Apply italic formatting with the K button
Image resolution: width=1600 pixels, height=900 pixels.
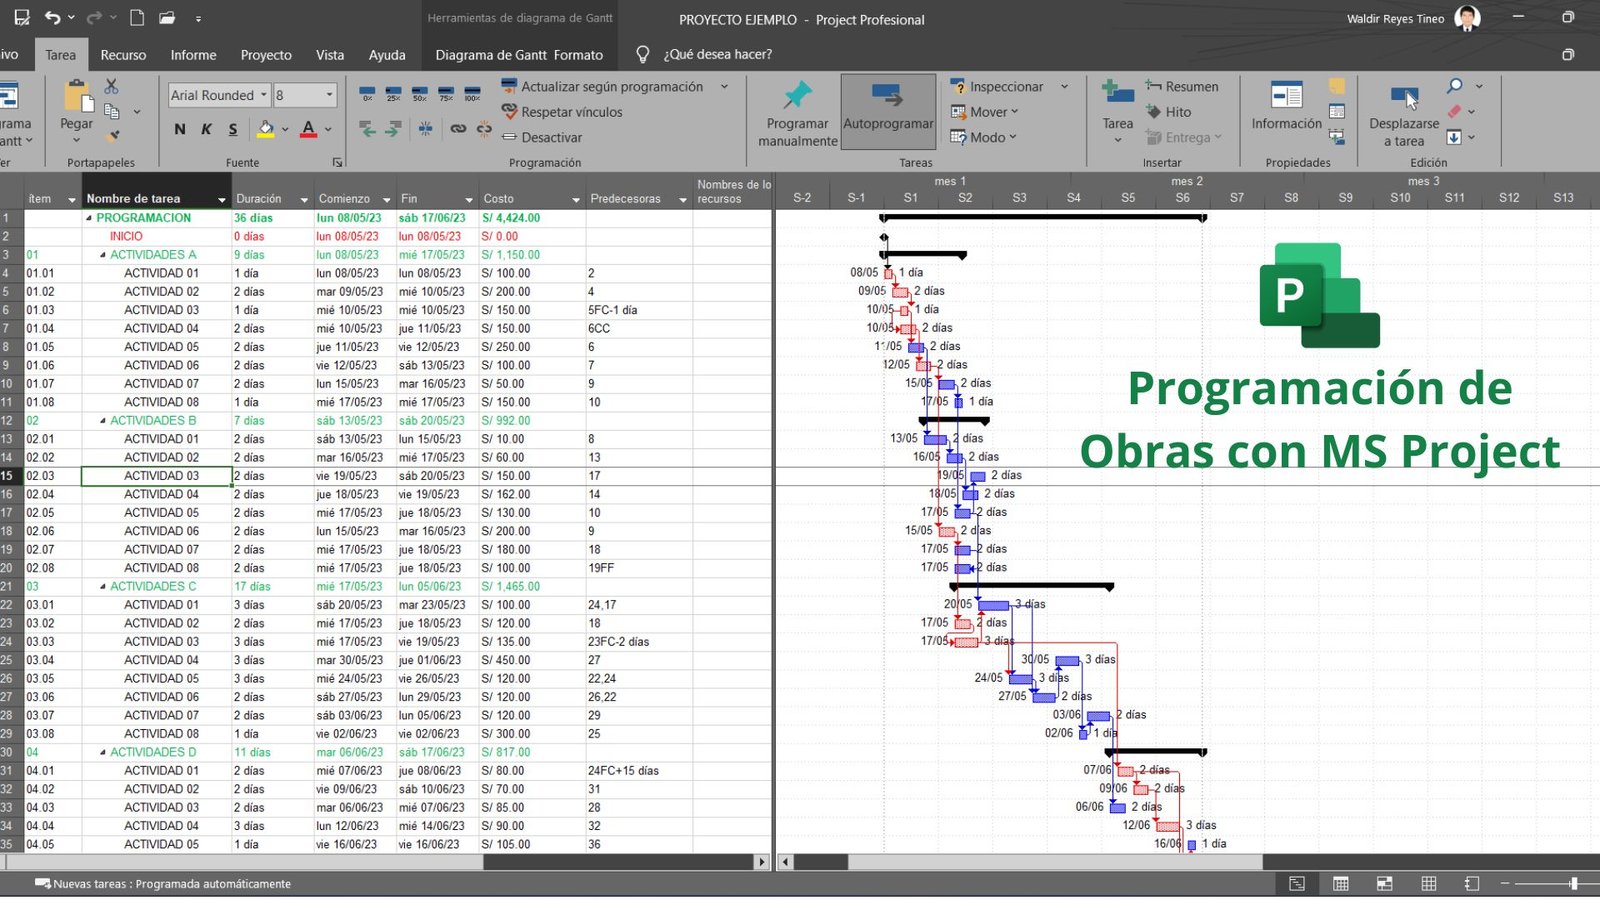tap(206, 129)
